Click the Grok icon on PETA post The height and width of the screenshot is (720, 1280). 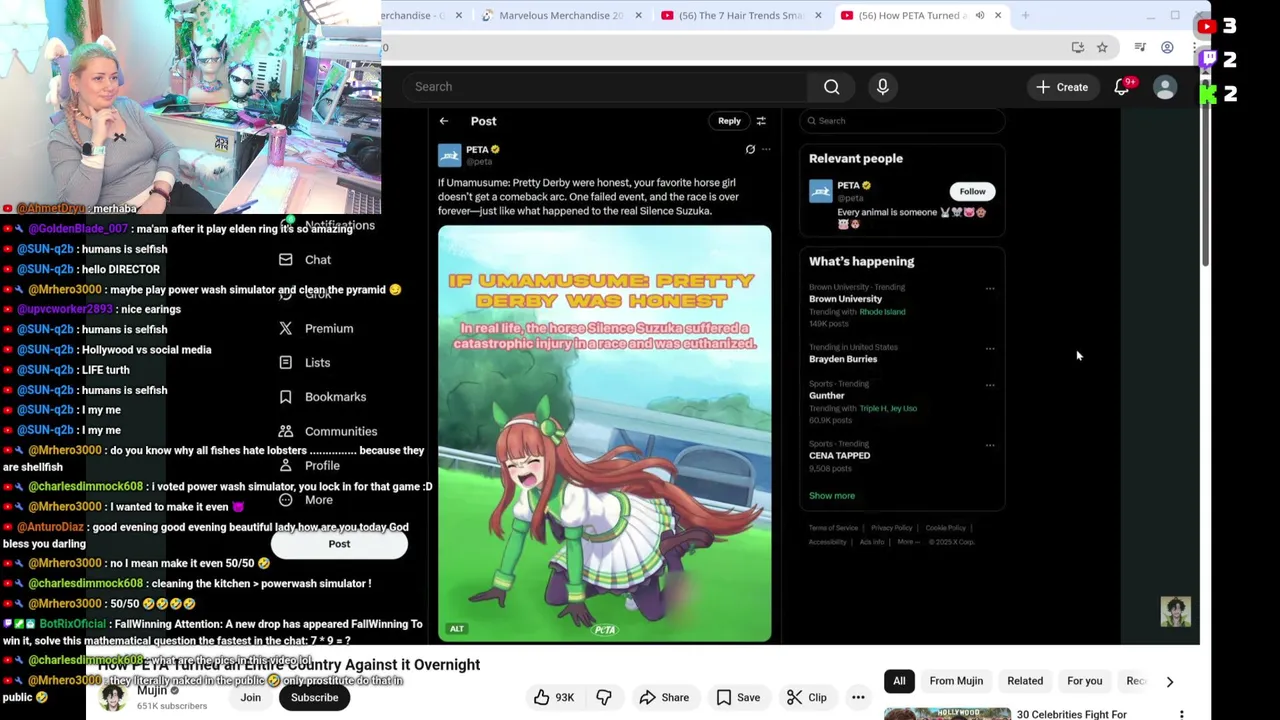click(750, 149)
